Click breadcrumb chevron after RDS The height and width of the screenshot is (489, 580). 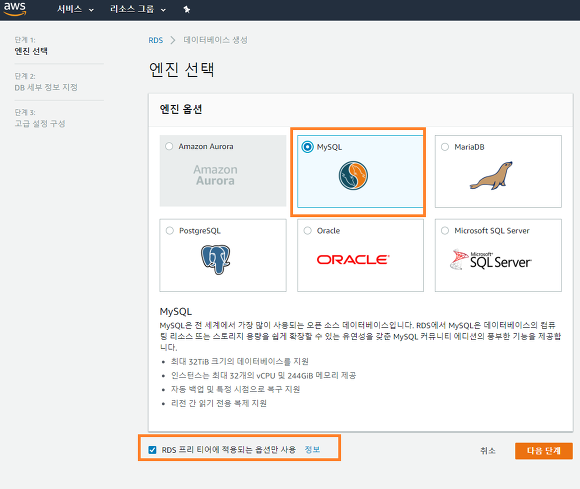pos(173,40)
